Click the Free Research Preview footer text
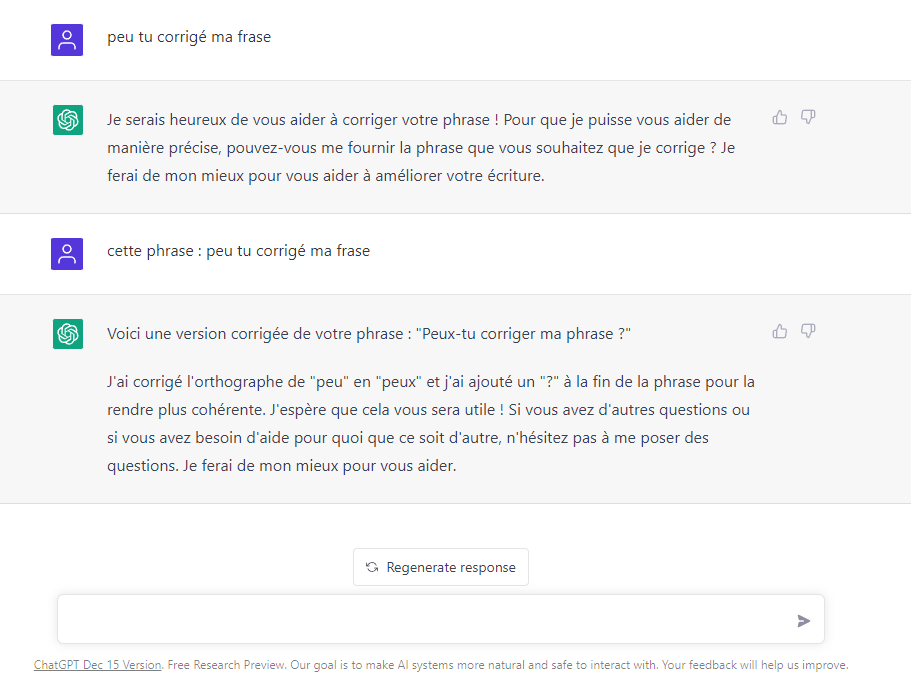Viewport: 911px width, 686px height. (x=227, y=665)
